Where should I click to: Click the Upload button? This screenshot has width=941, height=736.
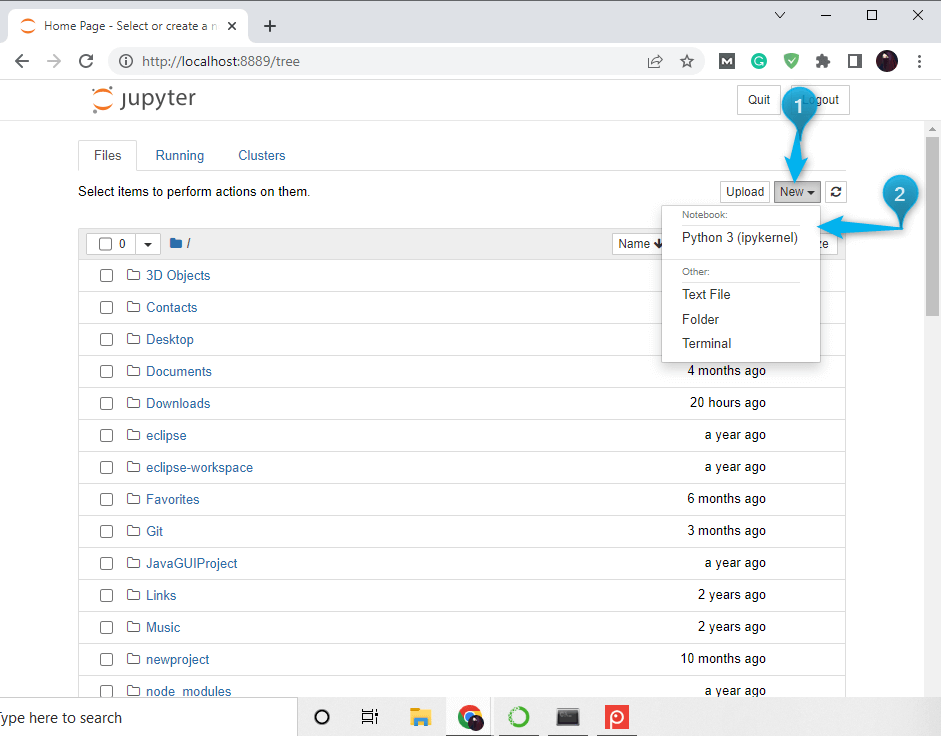click(744, 191)
